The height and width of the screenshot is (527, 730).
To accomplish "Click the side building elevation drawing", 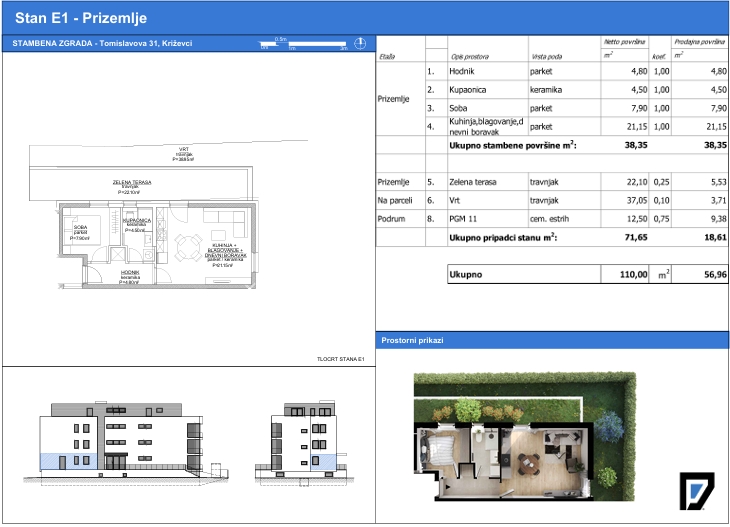I will [x=304, y=443].
